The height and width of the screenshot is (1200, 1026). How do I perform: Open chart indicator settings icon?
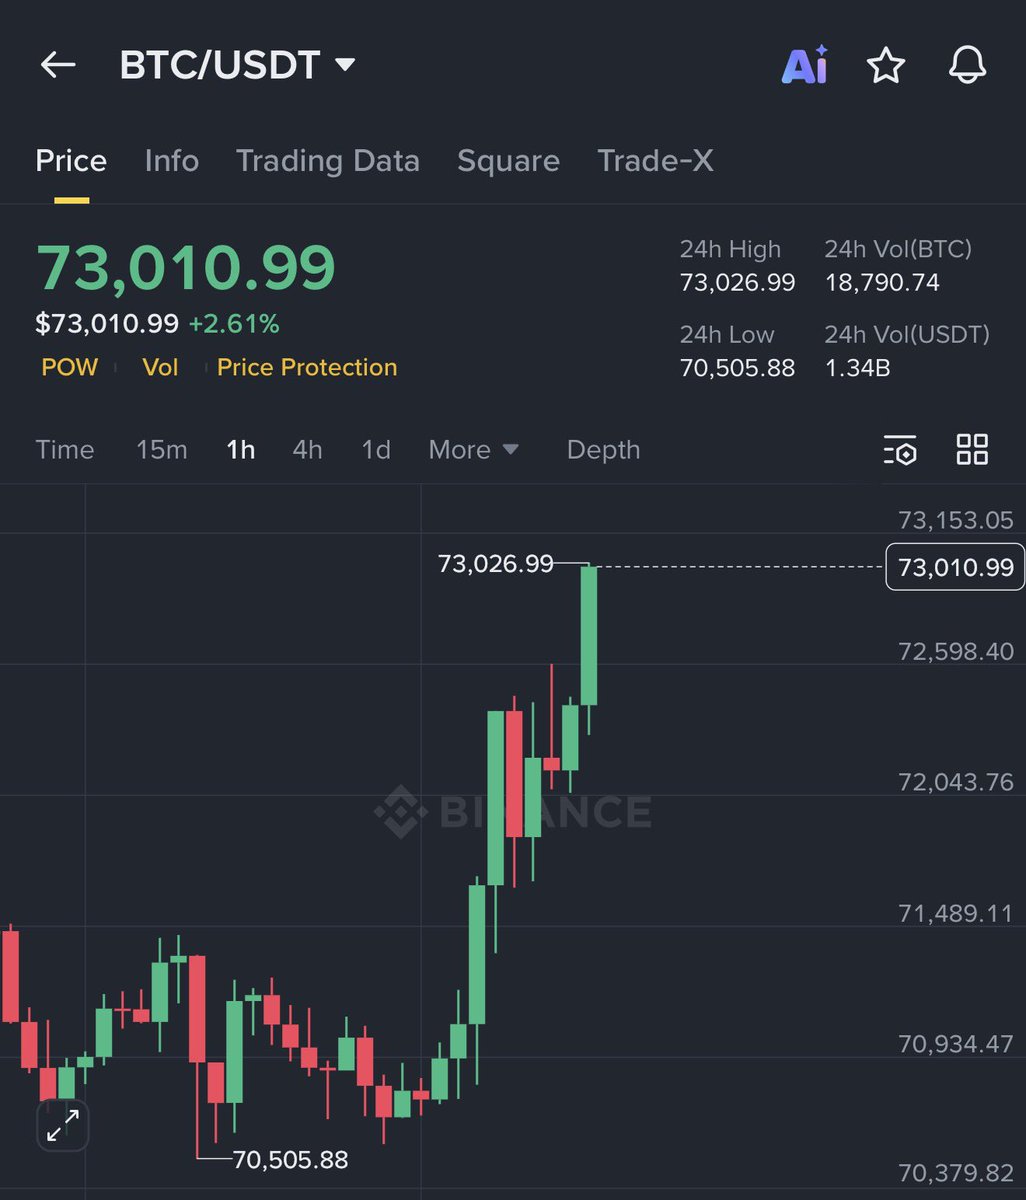[x=900, y=450]
